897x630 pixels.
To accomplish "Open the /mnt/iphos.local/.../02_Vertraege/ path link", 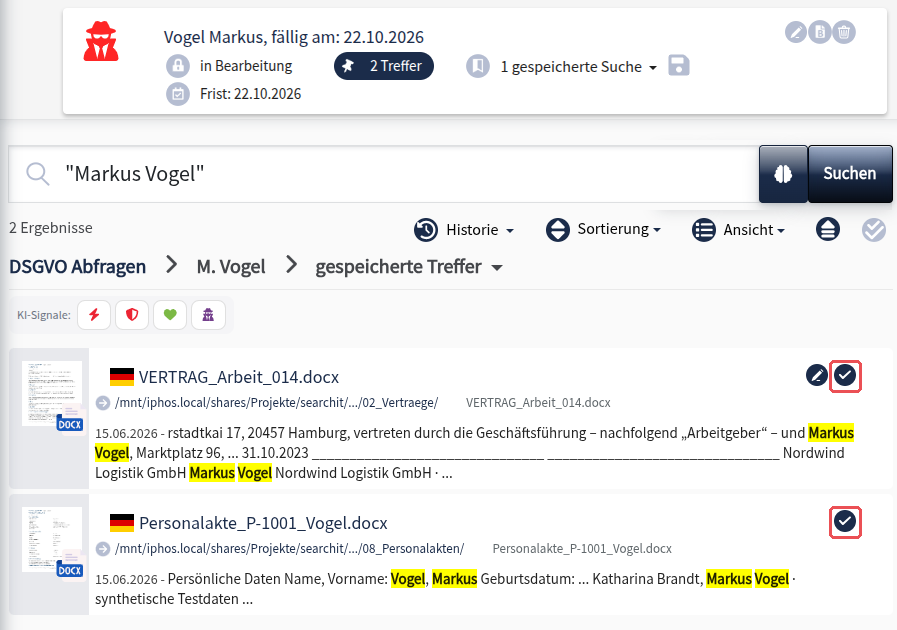I will coord(276,403).
